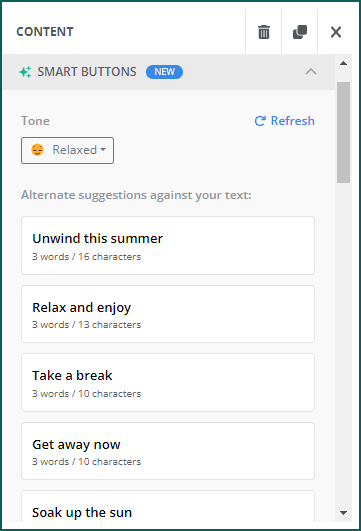The image size is (361, 531).
Task: Click the Smart Buttons header label
Action: [87, 72]
